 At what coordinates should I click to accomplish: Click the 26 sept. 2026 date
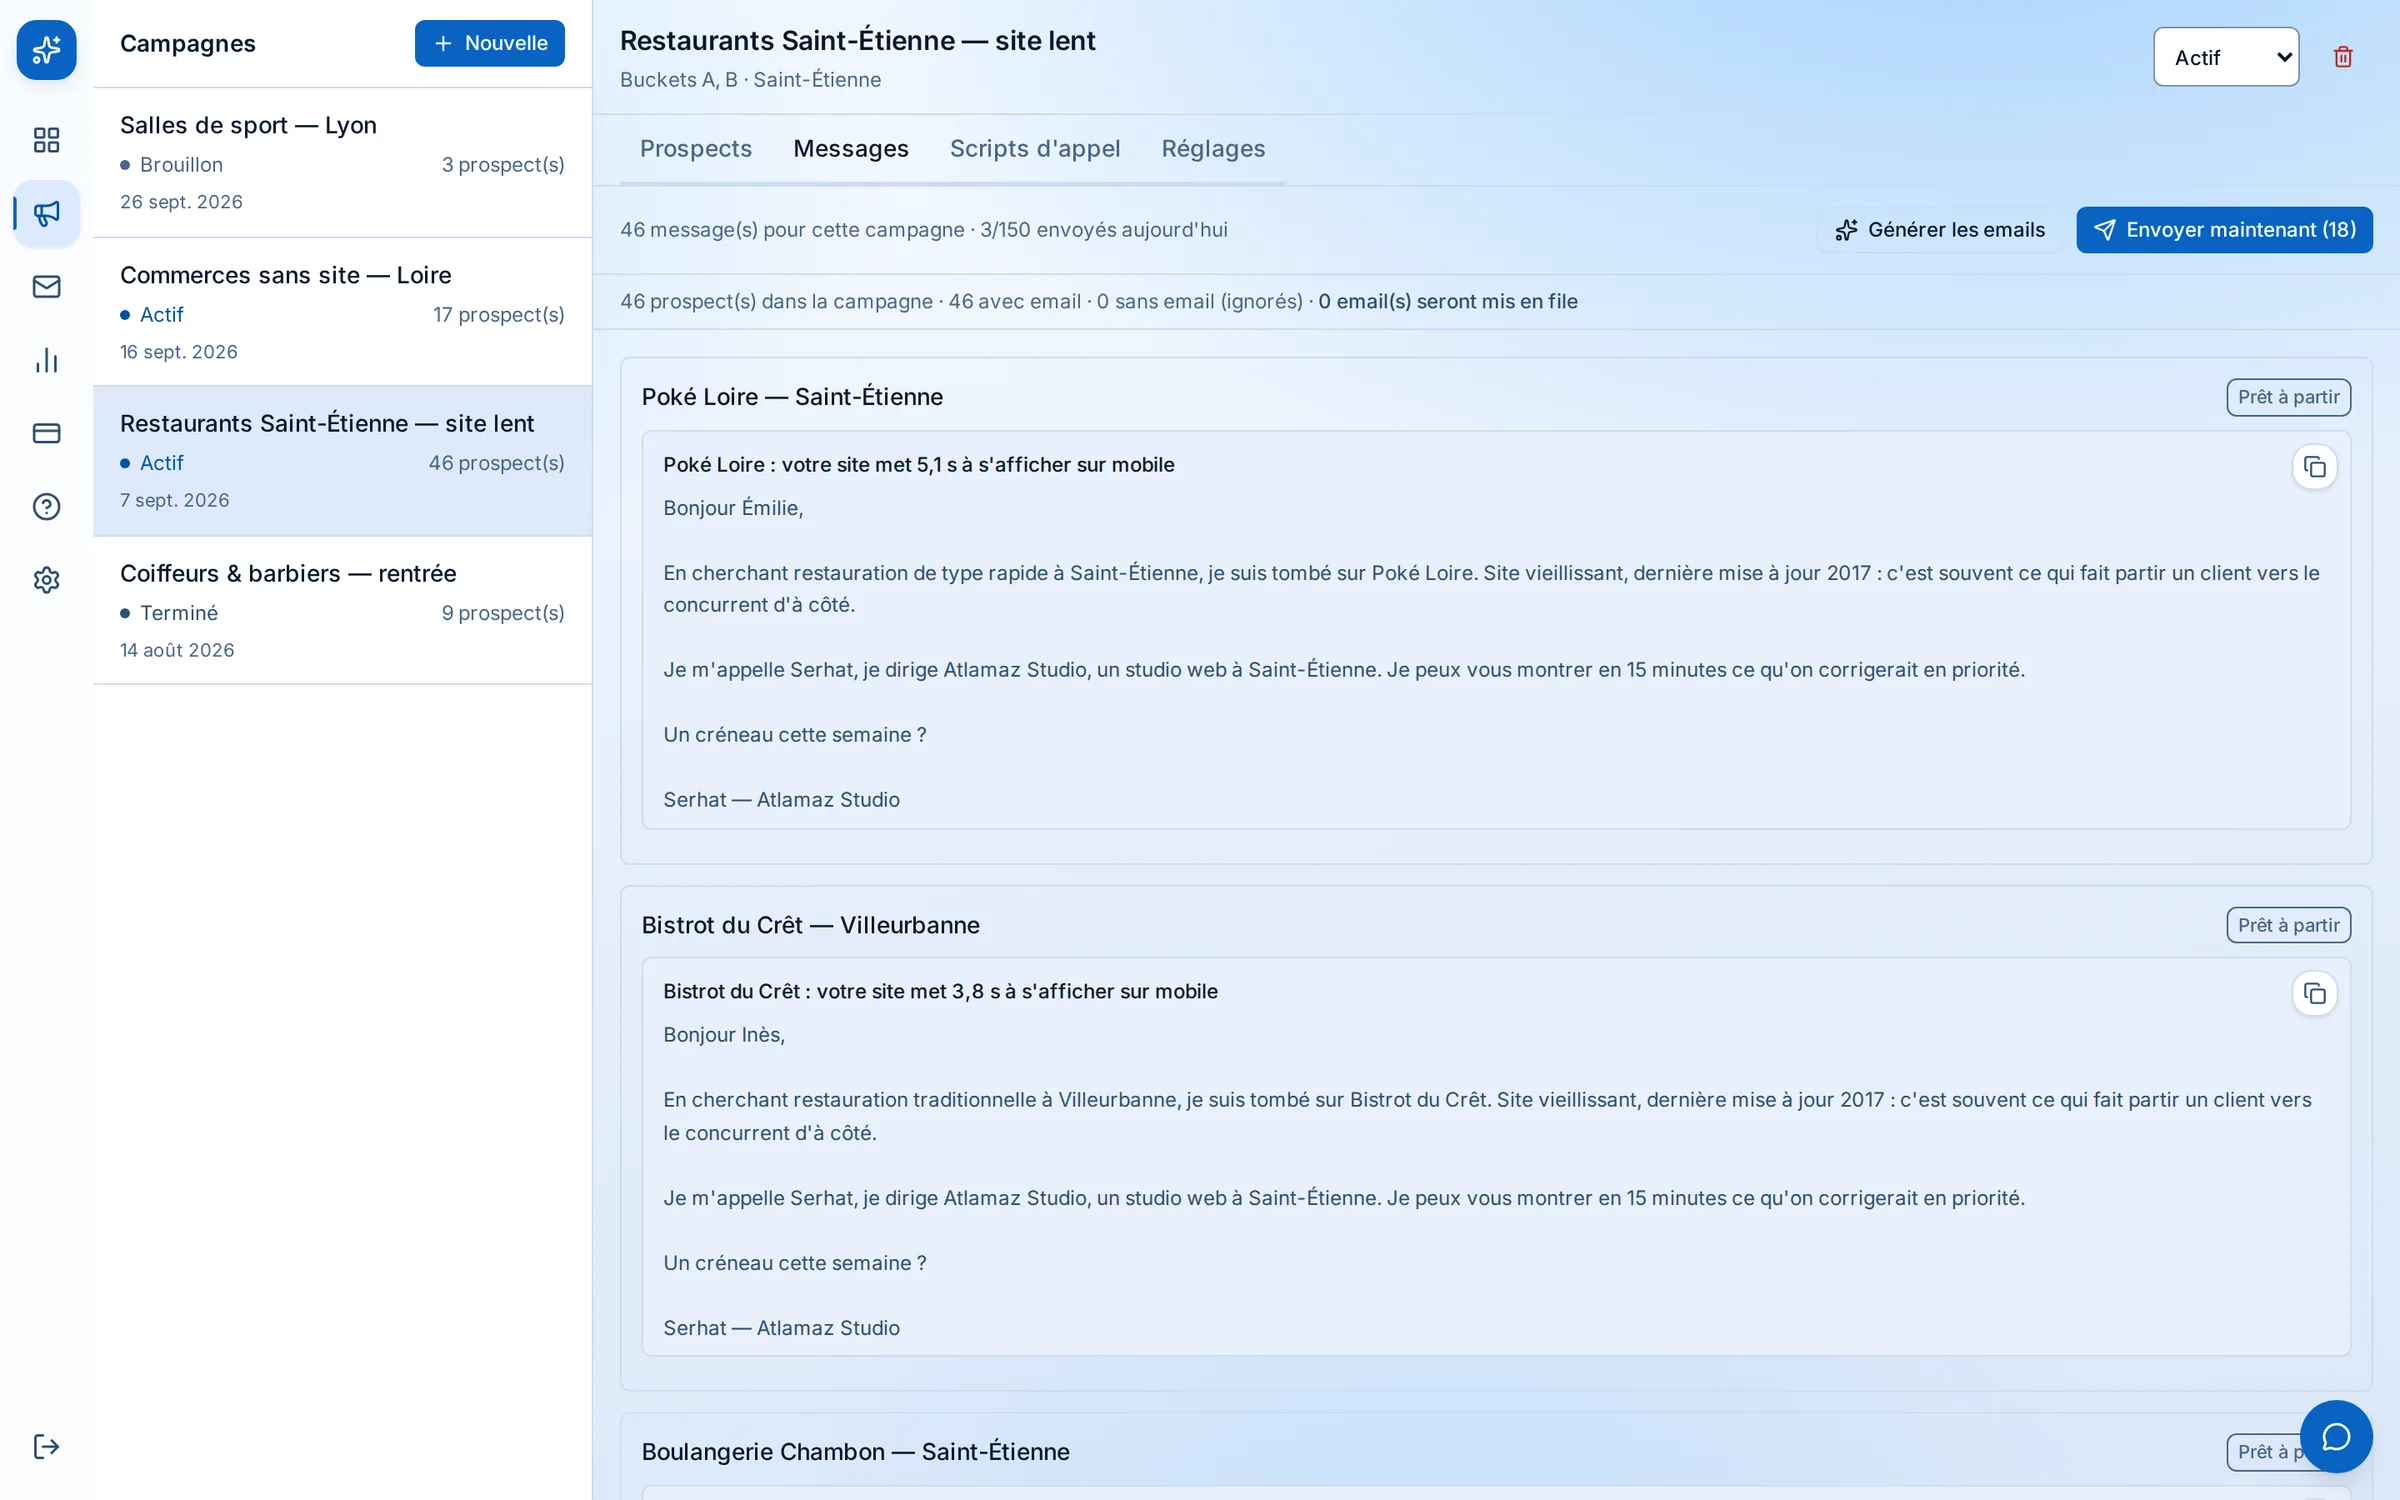pyautogui.click(x=181, y=202)
